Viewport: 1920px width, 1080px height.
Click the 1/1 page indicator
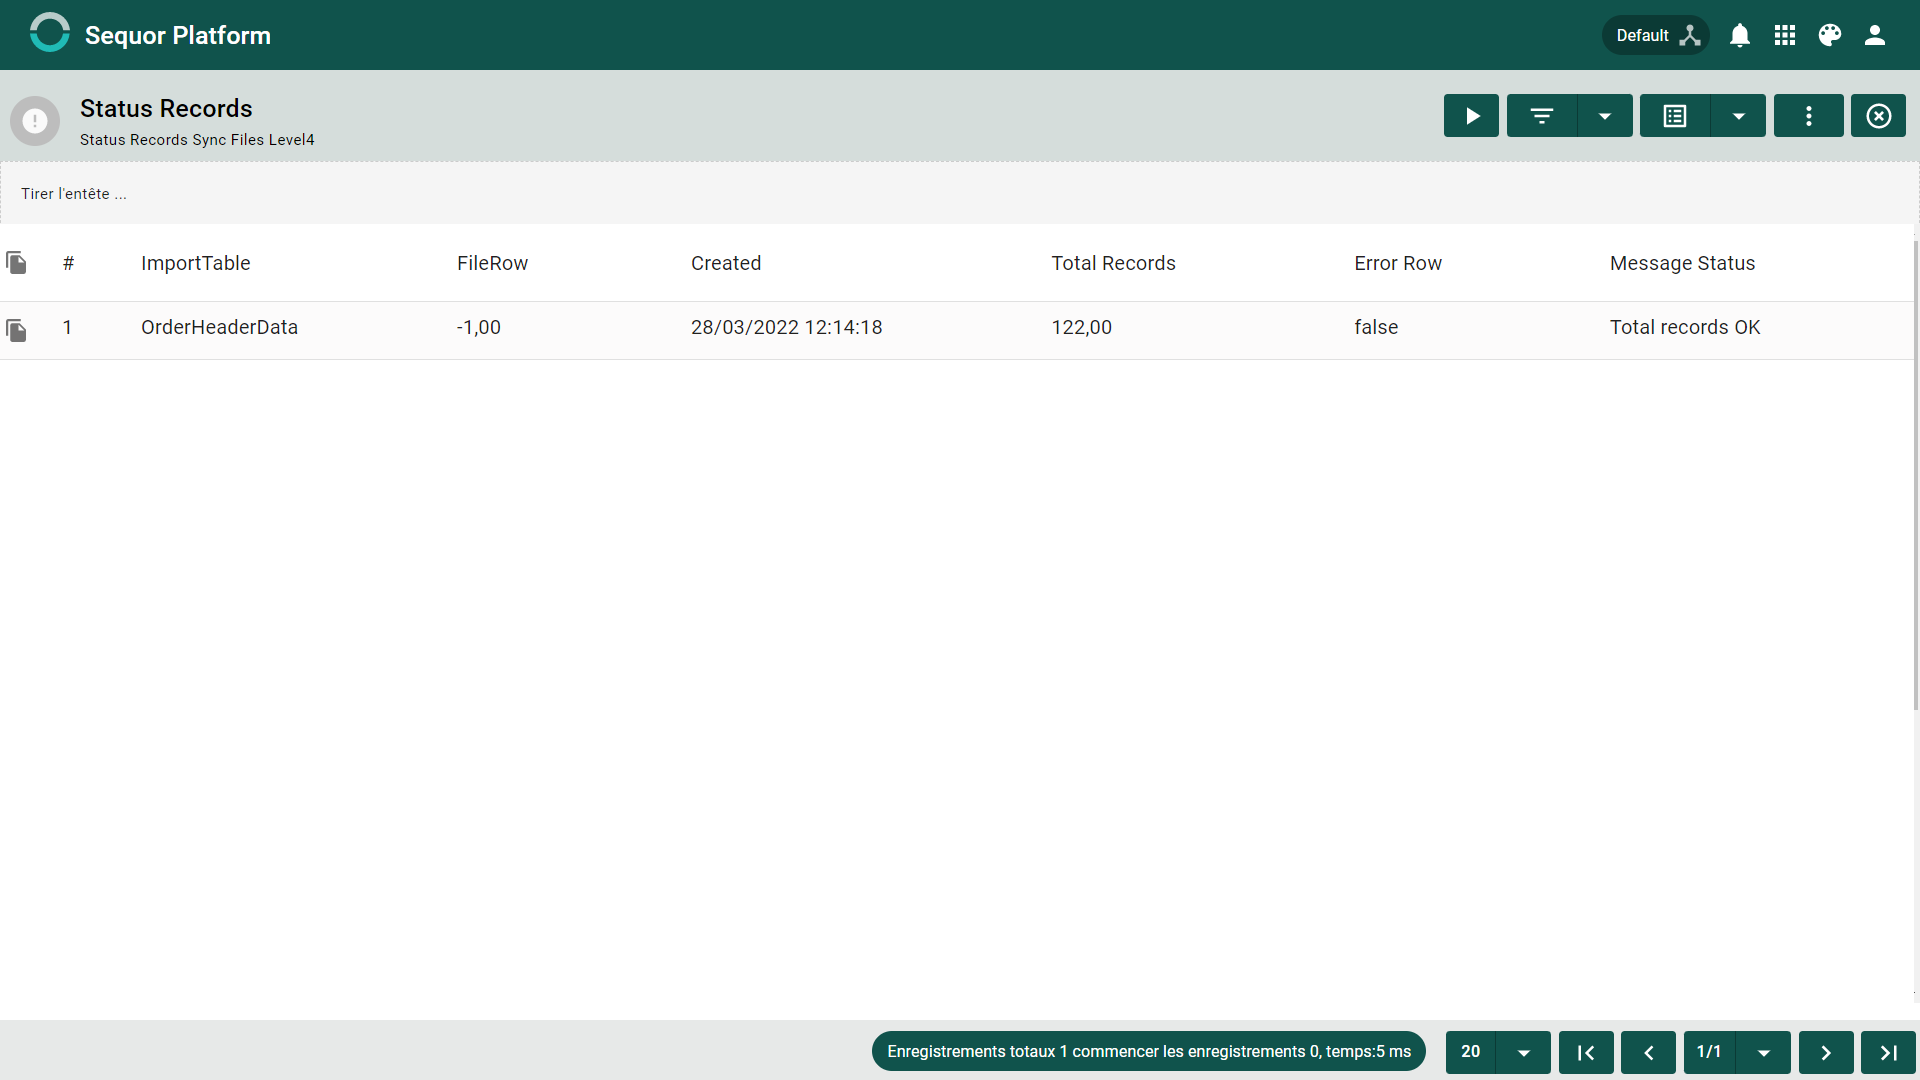click(1709, 1051)
